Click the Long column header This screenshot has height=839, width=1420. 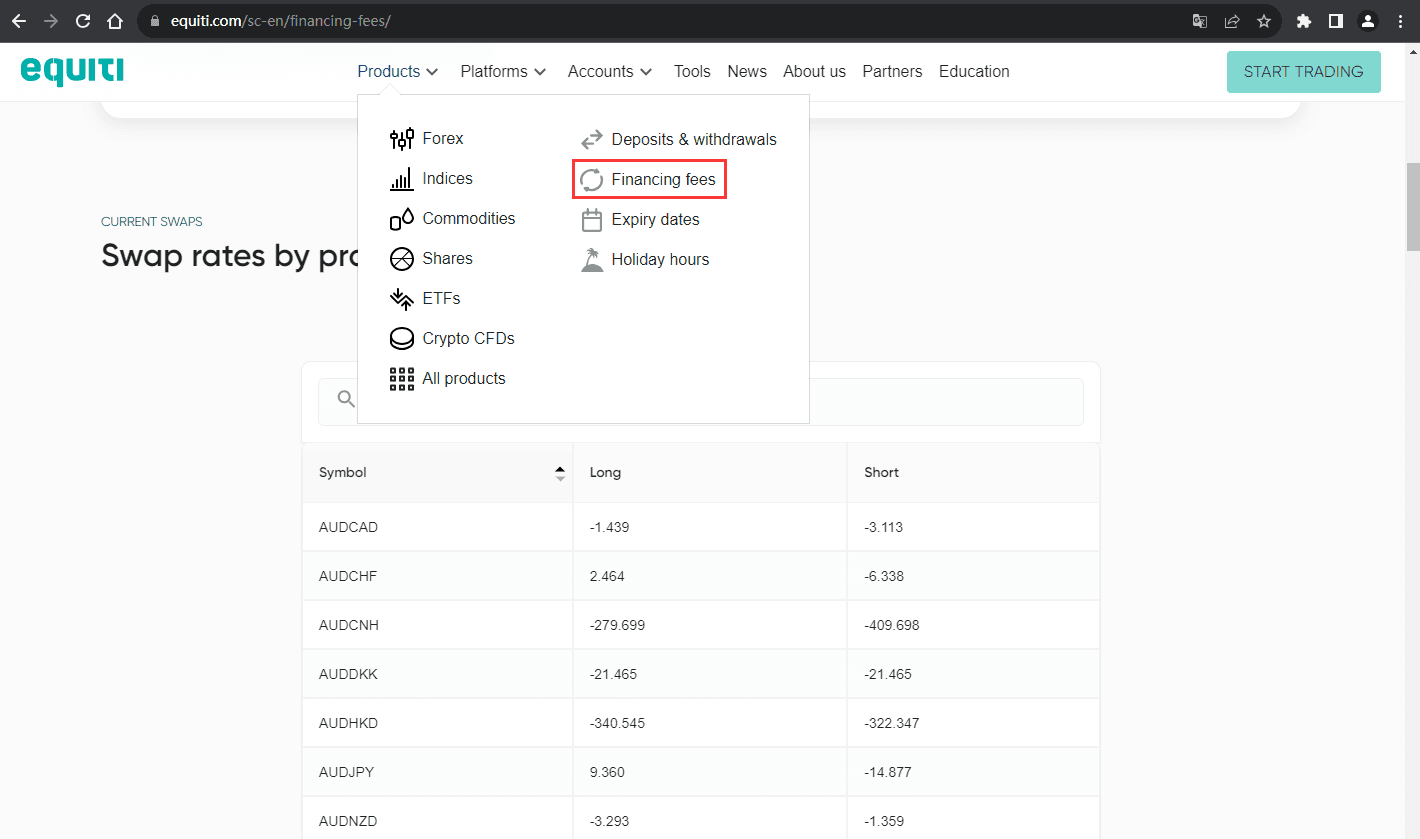coord(605,473)
